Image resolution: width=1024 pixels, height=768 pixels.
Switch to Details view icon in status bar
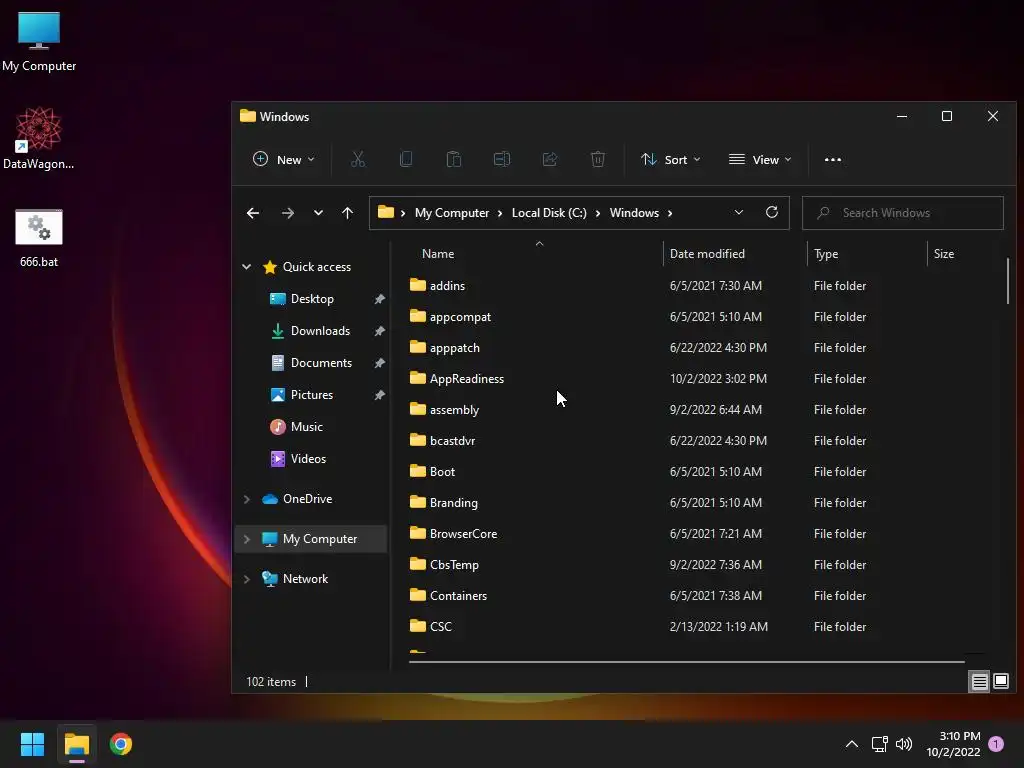[980, 682]
